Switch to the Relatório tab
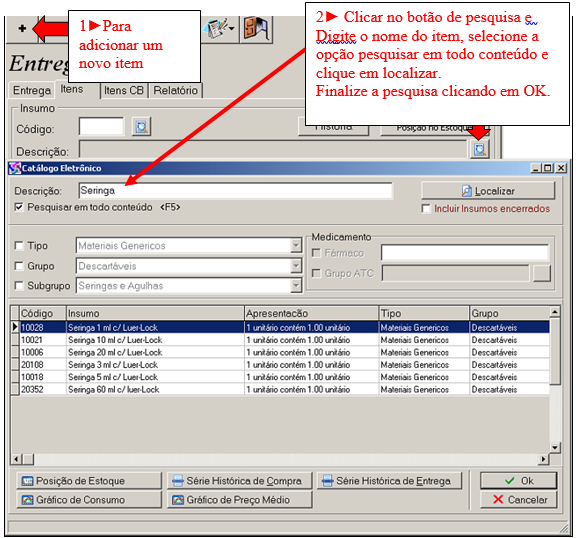 (176, 91)
